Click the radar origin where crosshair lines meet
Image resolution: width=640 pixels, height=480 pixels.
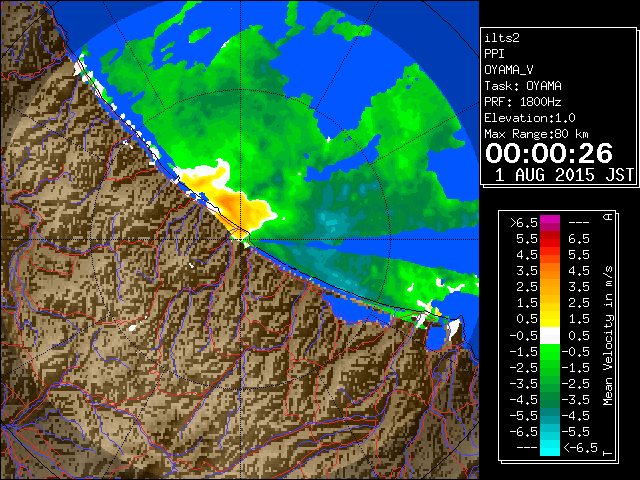point(240,239)
